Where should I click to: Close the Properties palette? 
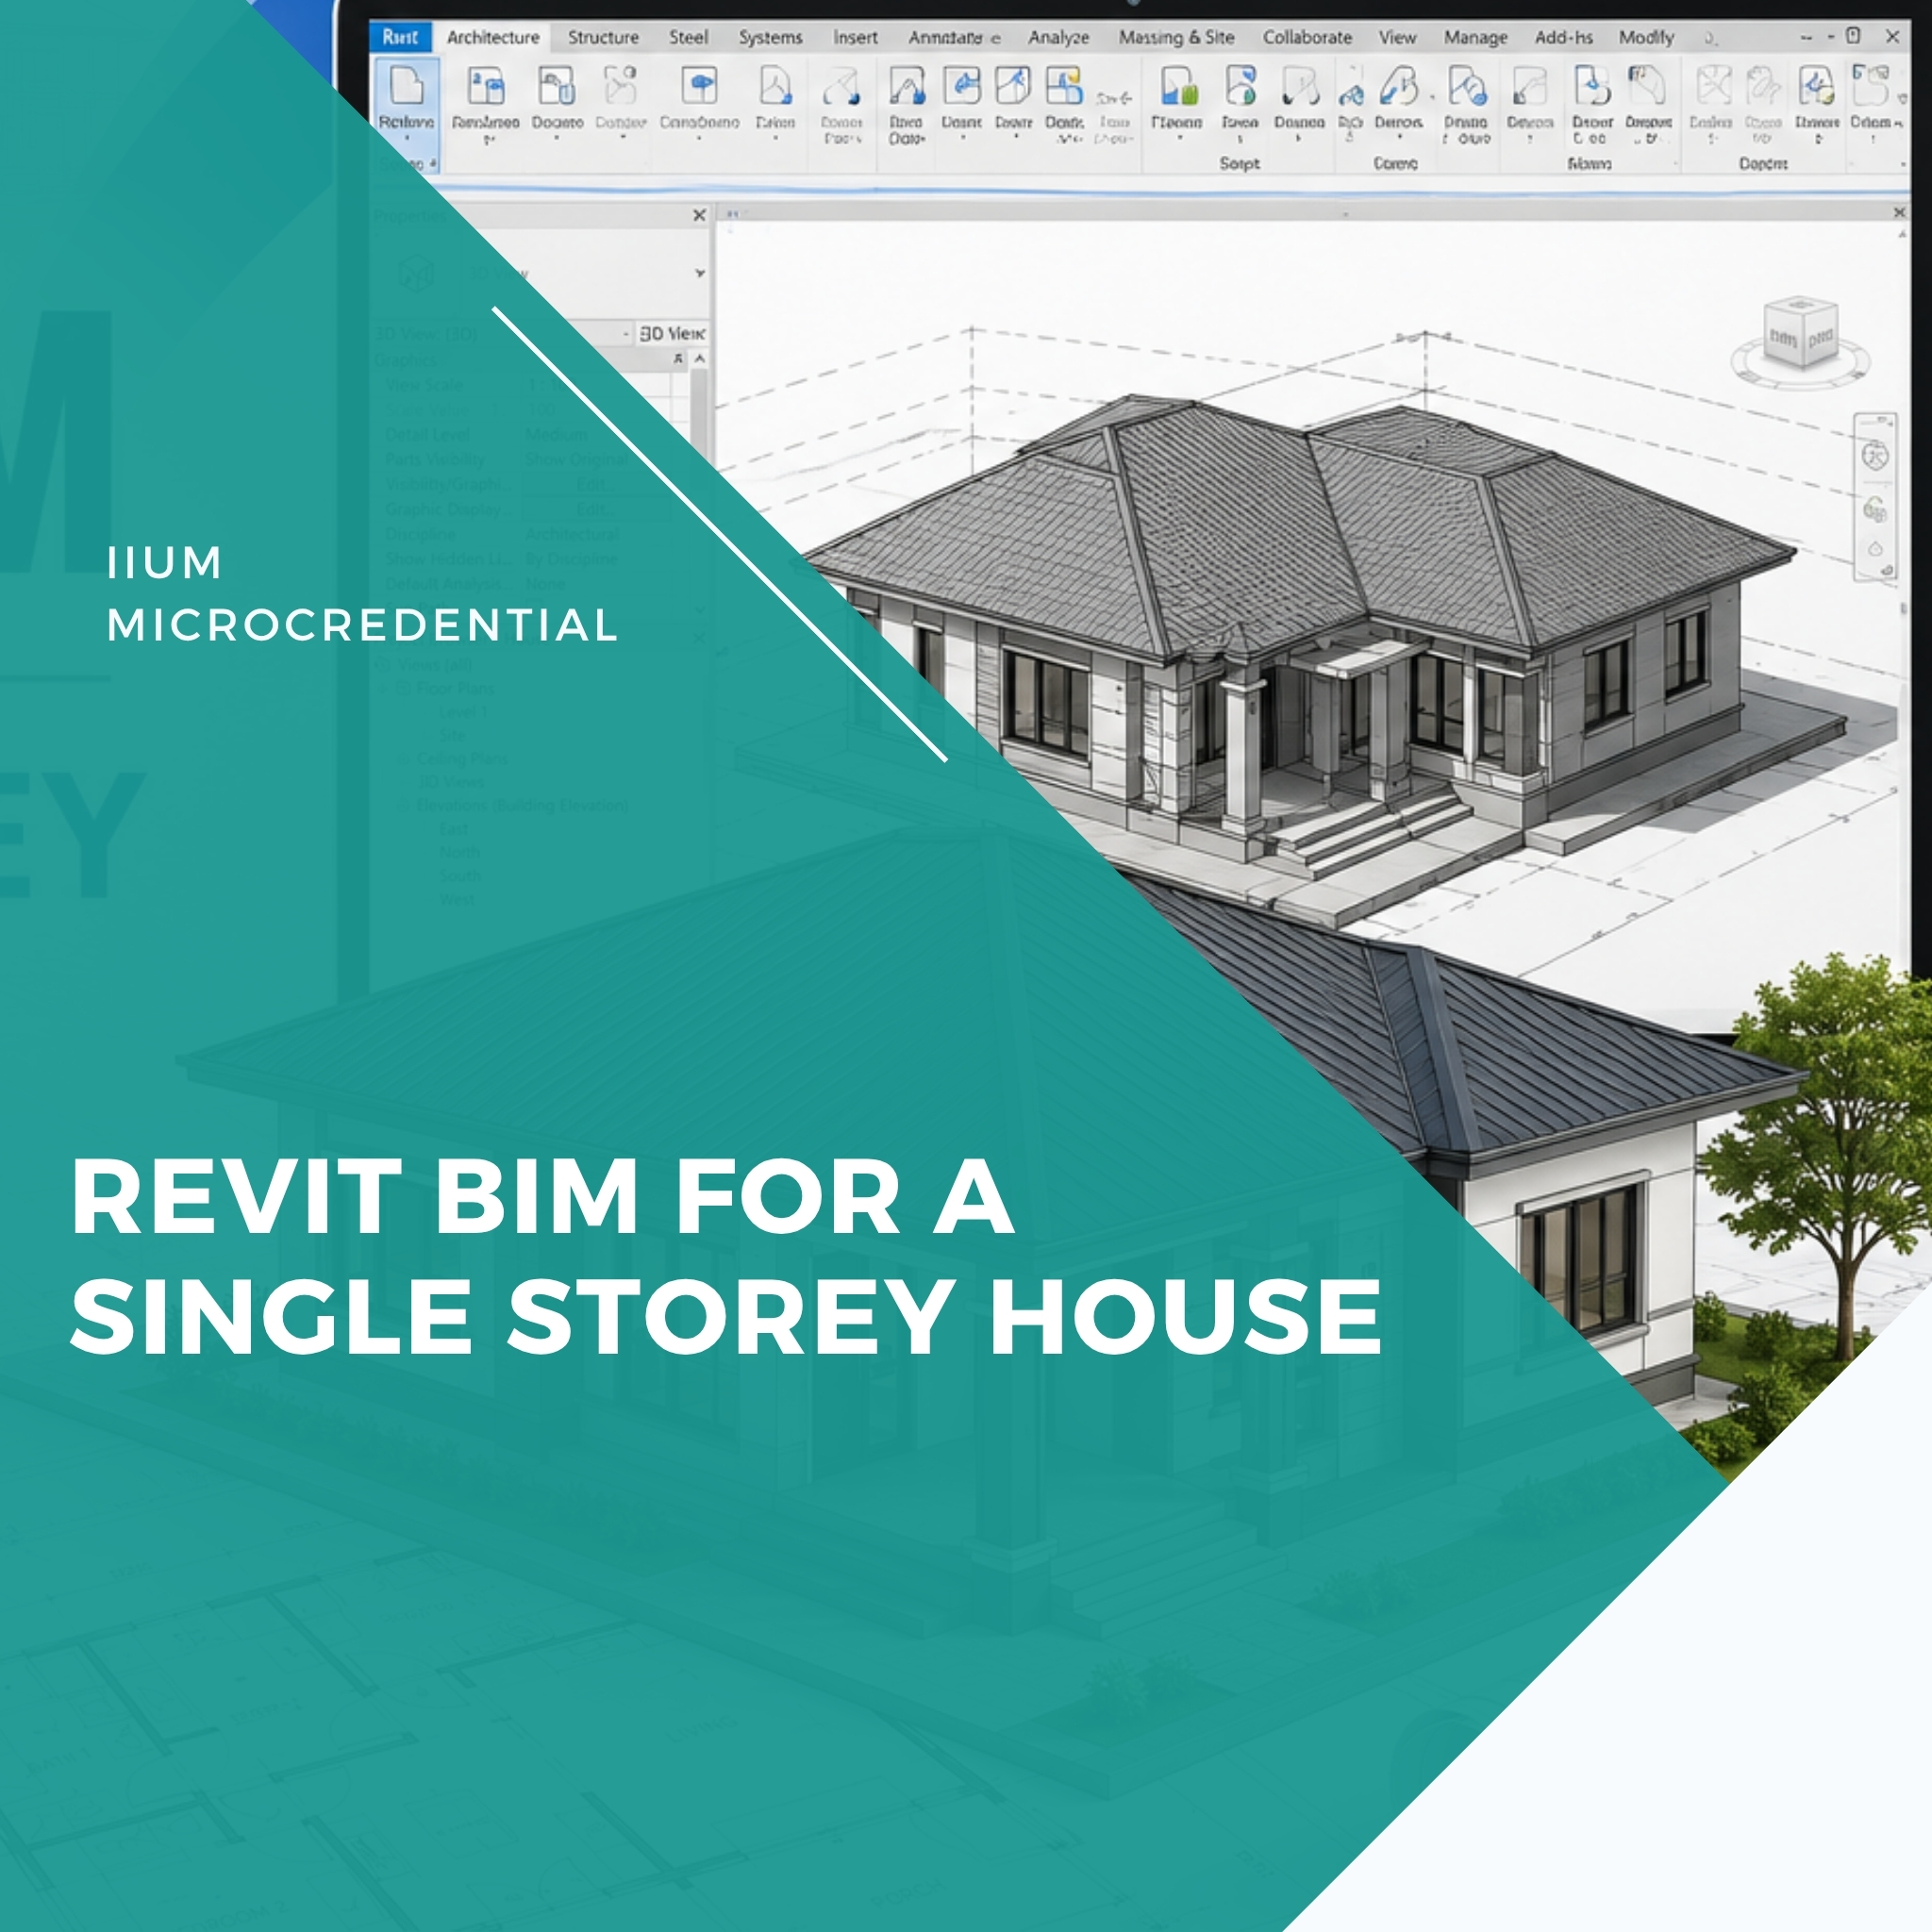tap(699, 215)
